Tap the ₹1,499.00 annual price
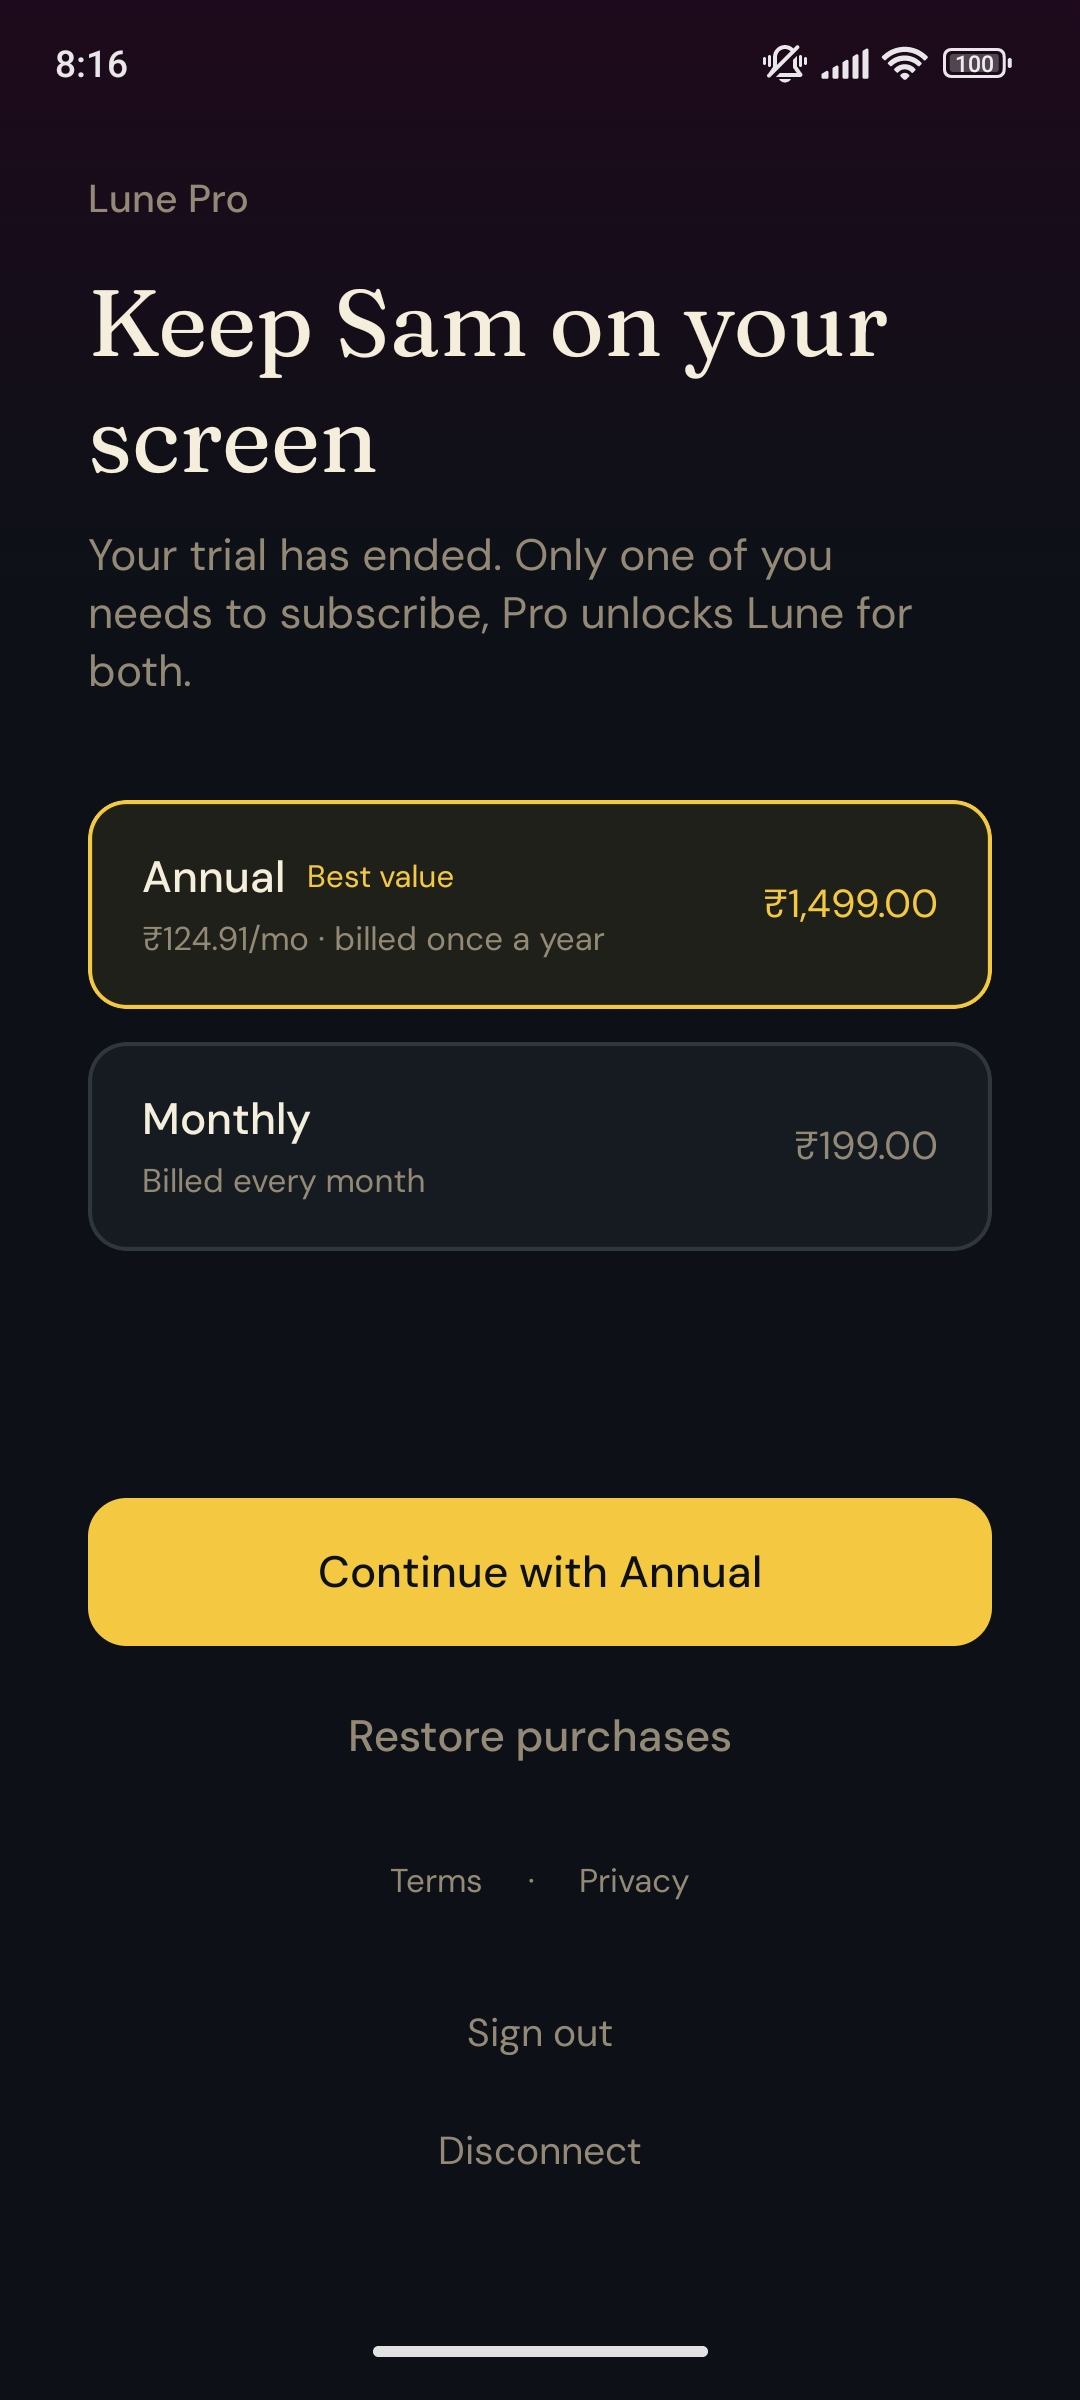 click(x=850, y=904)
